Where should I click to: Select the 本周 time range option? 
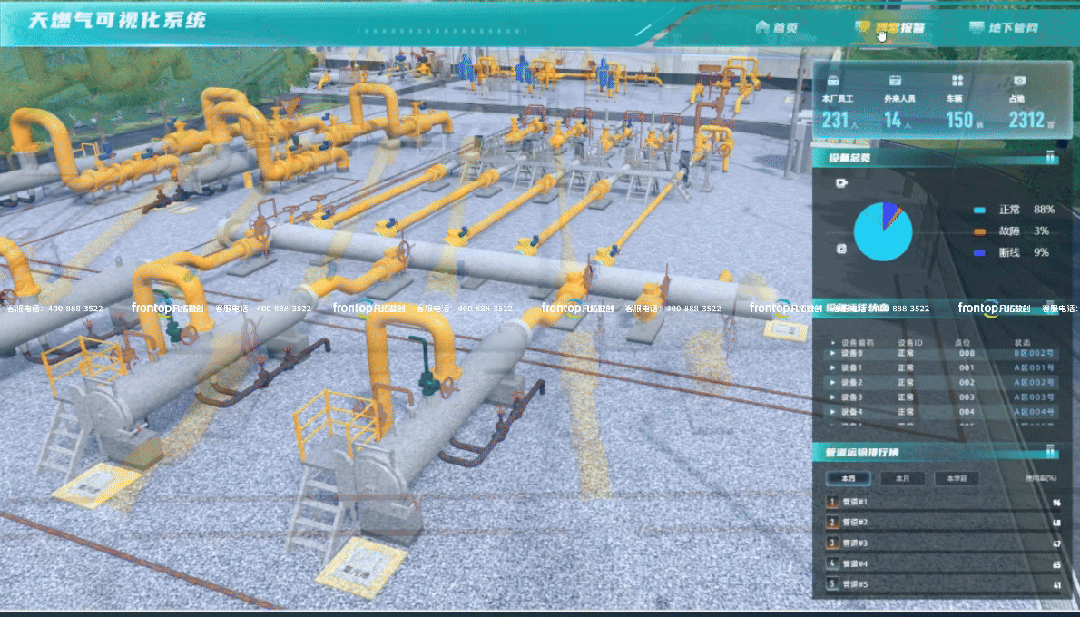pyautogui.click(x=848, y=478)
